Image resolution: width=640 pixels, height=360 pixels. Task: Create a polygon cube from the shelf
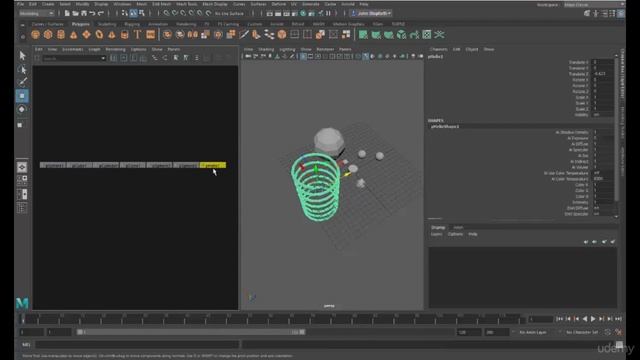click(x=48, y=35)
